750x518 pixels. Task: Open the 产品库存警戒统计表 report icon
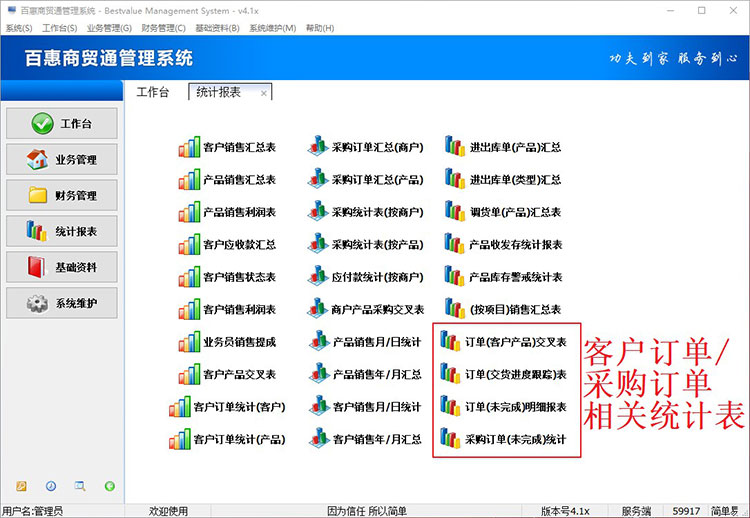tap(454, 276)
